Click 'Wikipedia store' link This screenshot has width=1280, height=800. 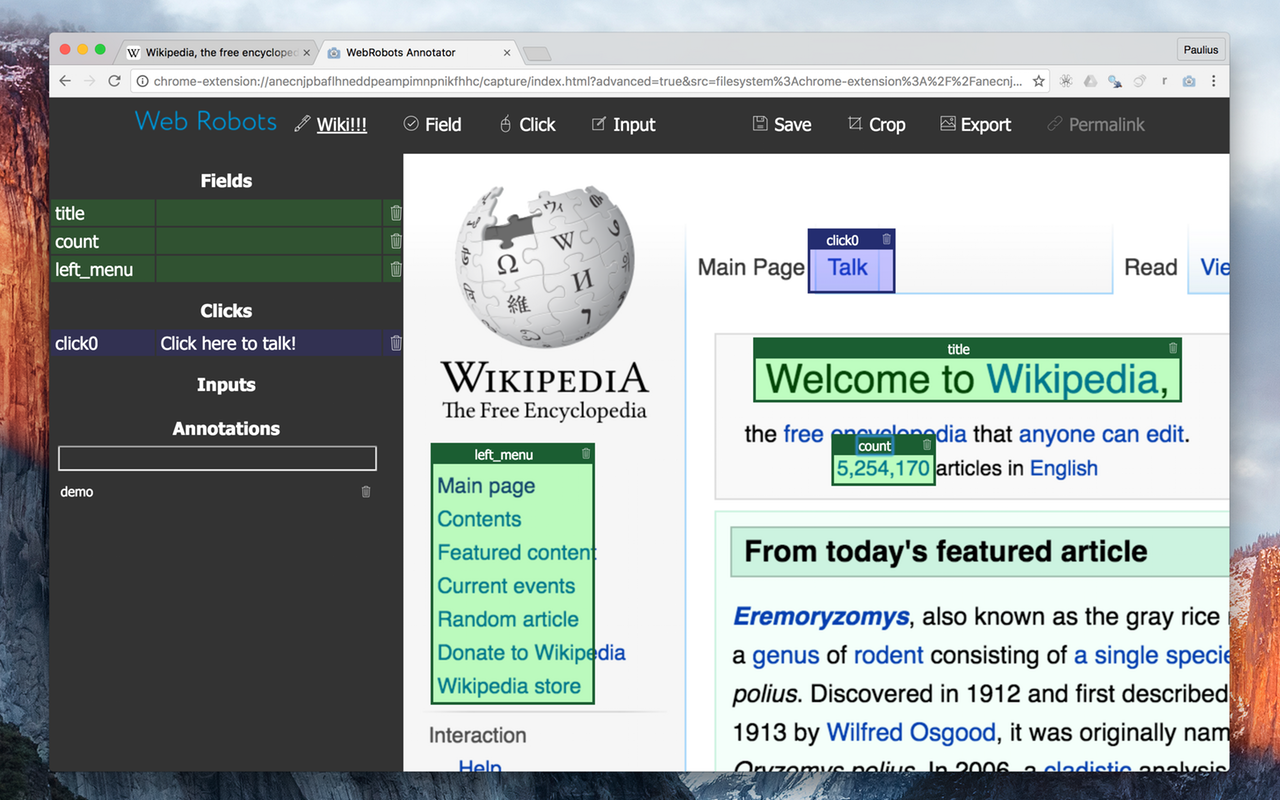point(509,686)
